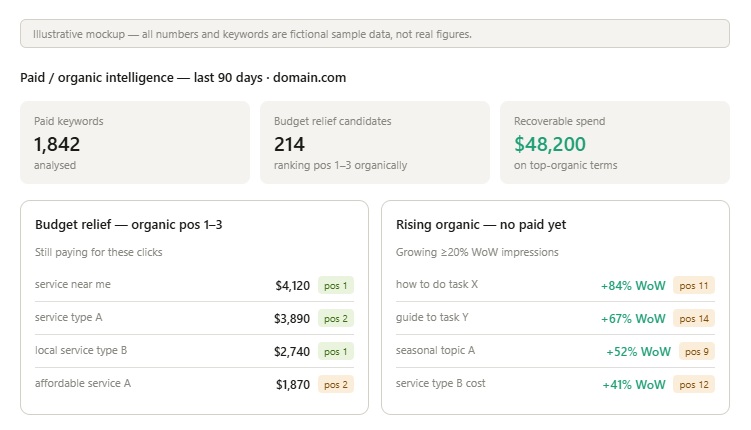
Task: Click the 'analysed' caption under Paid keywords
Action: tap(55, 165)
